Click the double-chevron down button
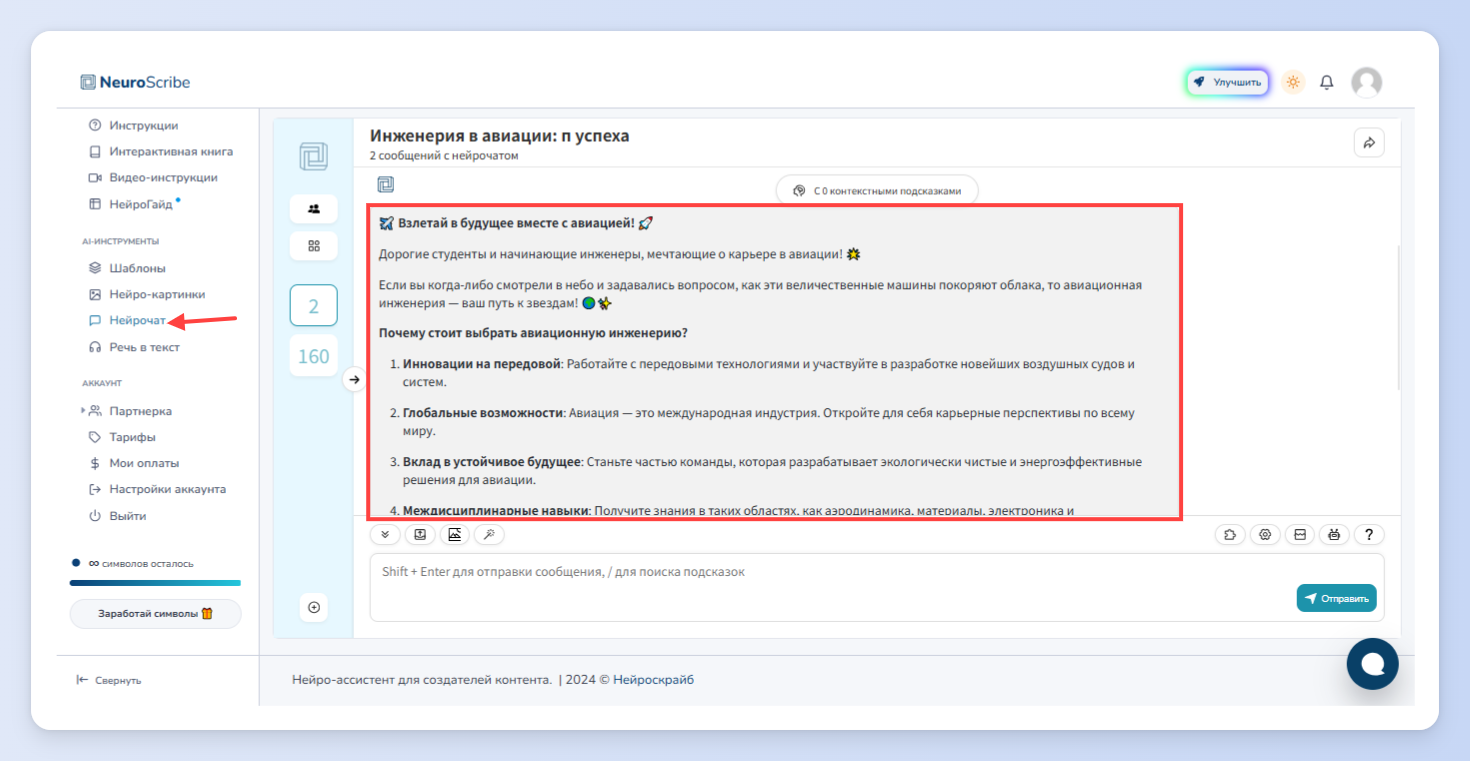 (385, 535)
